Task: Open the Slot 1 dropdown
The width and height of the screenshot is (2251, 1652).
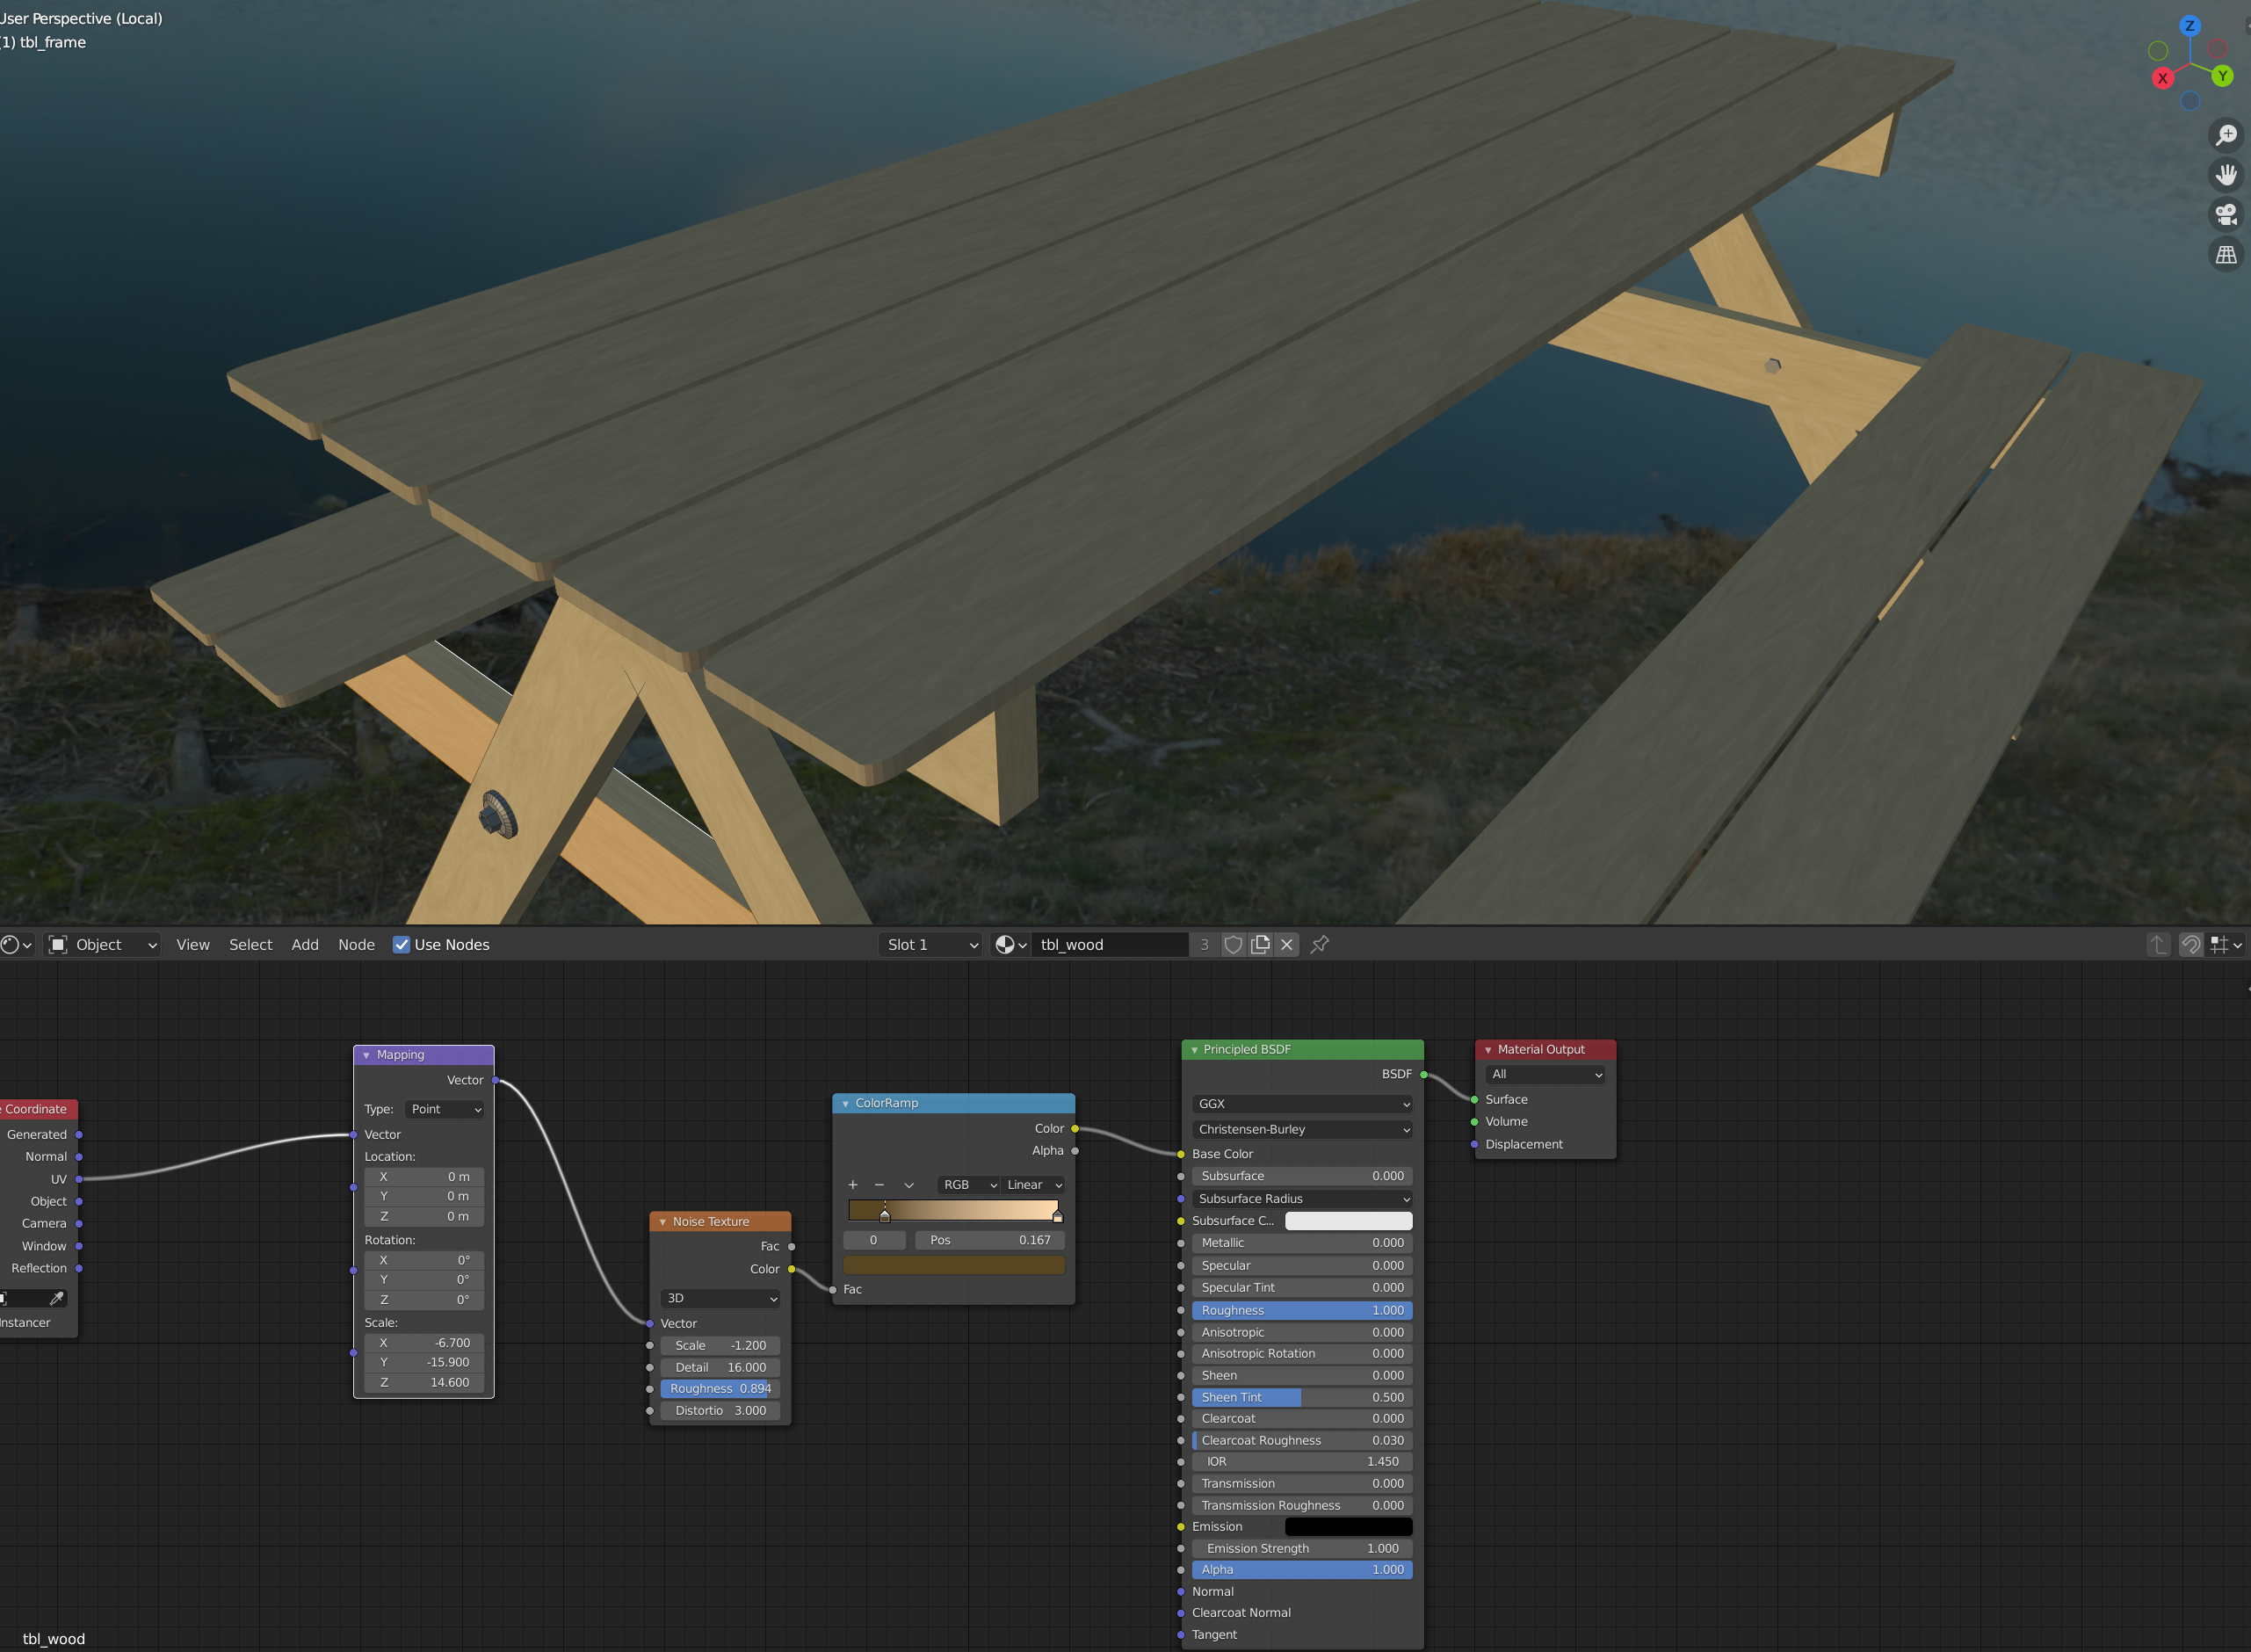Action: [x=931, y=945]
